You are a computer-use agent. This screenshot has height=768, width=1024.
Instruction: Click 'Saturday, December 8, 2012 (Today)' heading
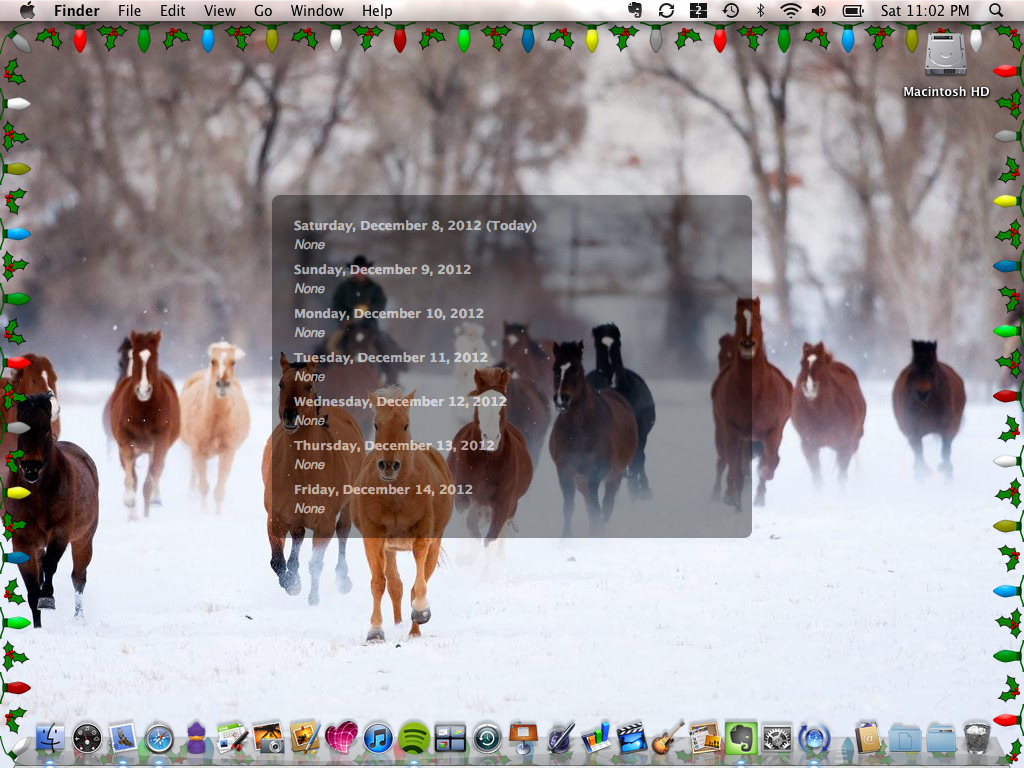(x=415, y=225)
